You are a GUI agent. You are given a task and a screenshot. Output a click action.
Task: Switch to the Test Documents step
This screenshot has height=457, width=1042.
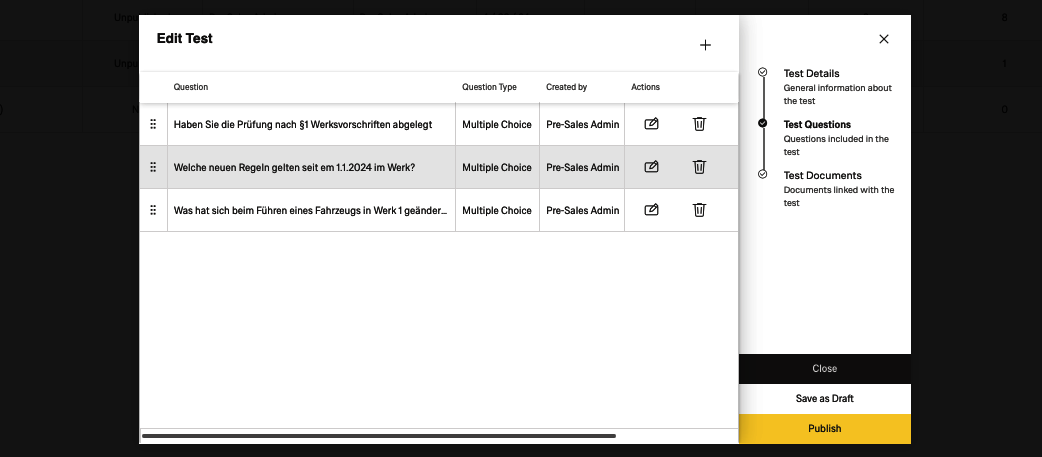click(x=822, y=176)
